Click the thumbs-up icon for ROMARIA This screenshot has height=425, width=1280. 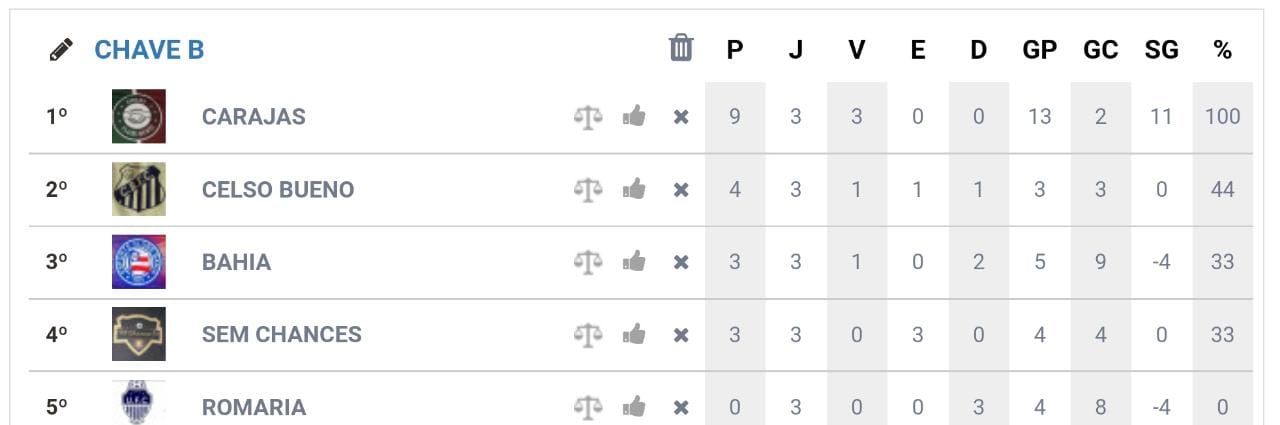click(634, 407)
